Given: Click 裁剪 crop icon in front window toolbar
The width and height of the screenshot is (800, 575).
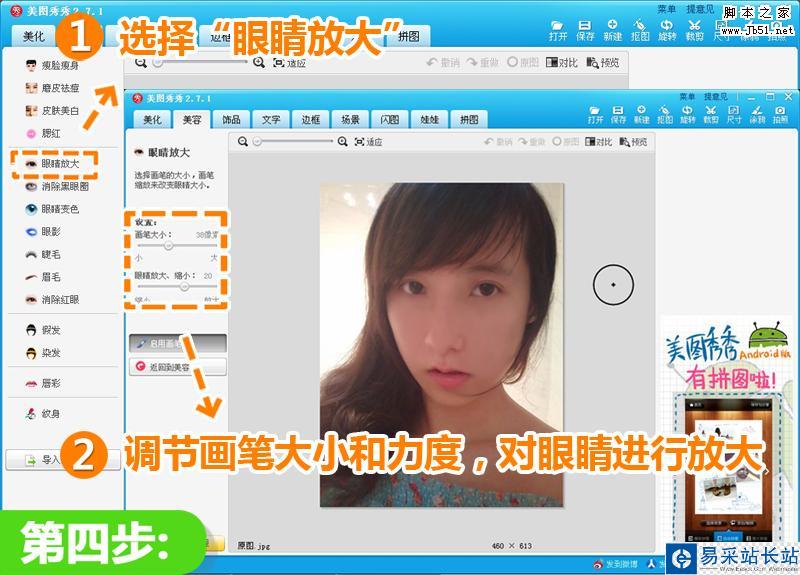Looking at the screenshot, I should [x=711, y=115].
